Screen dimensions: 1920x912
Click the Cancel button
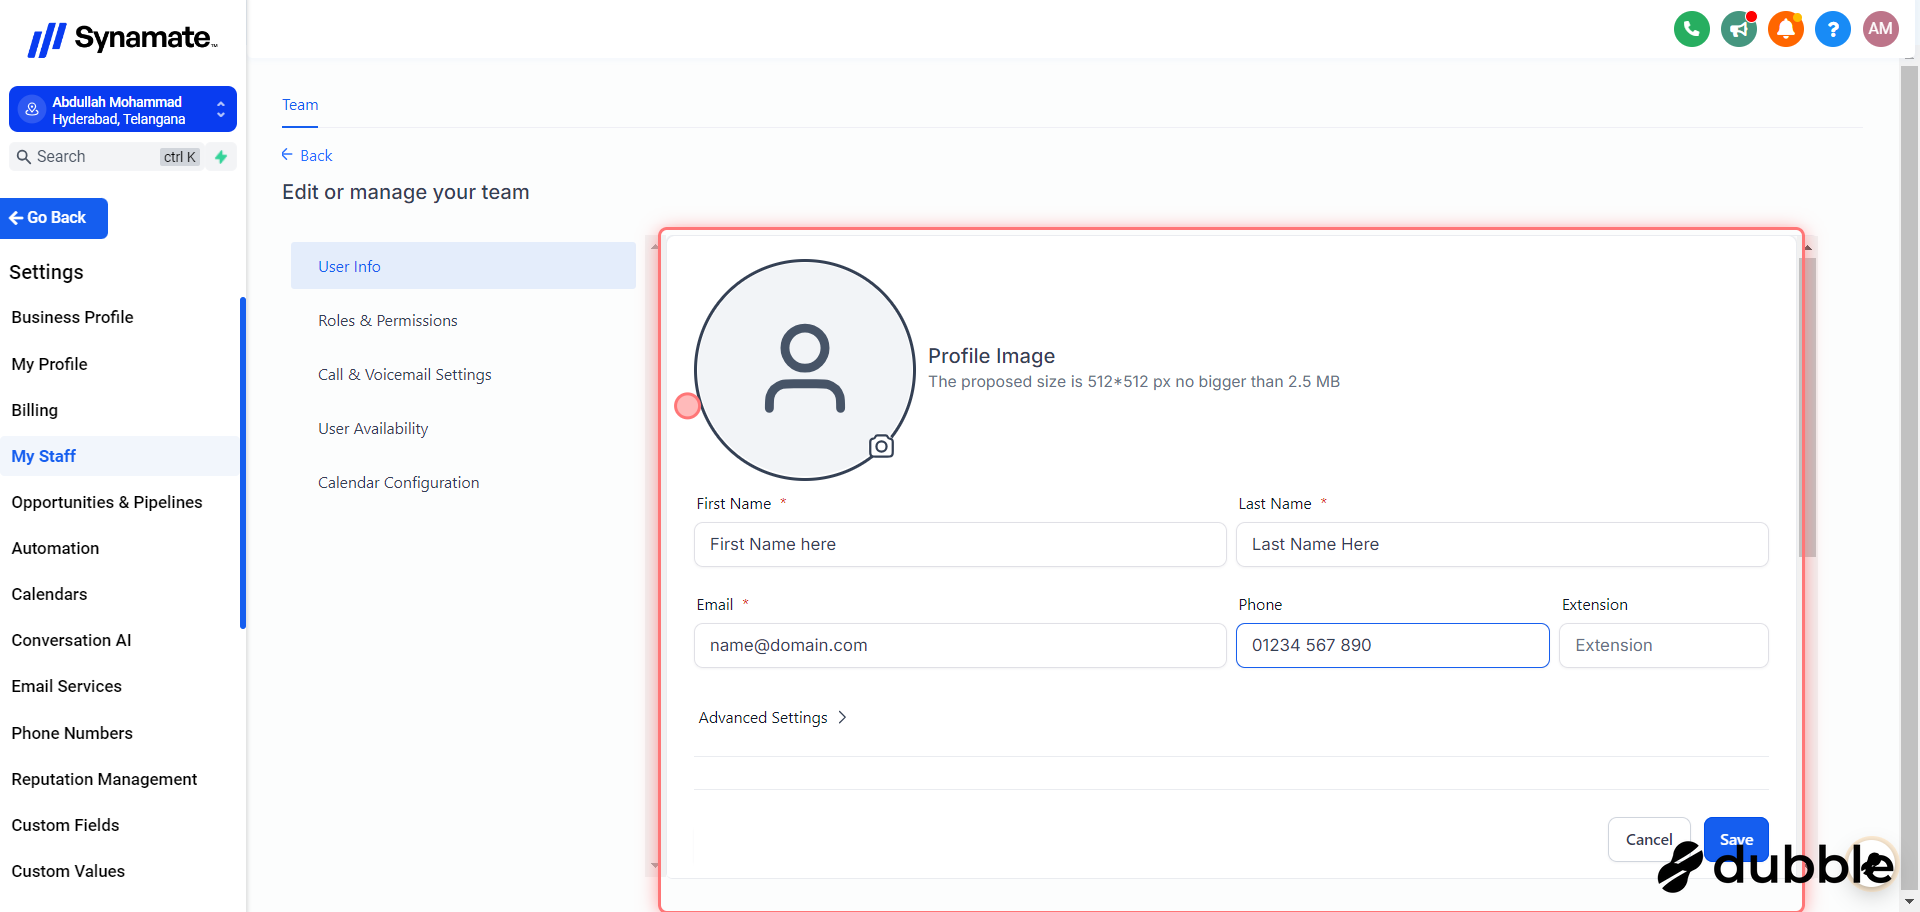click(x=1648, y=839)
